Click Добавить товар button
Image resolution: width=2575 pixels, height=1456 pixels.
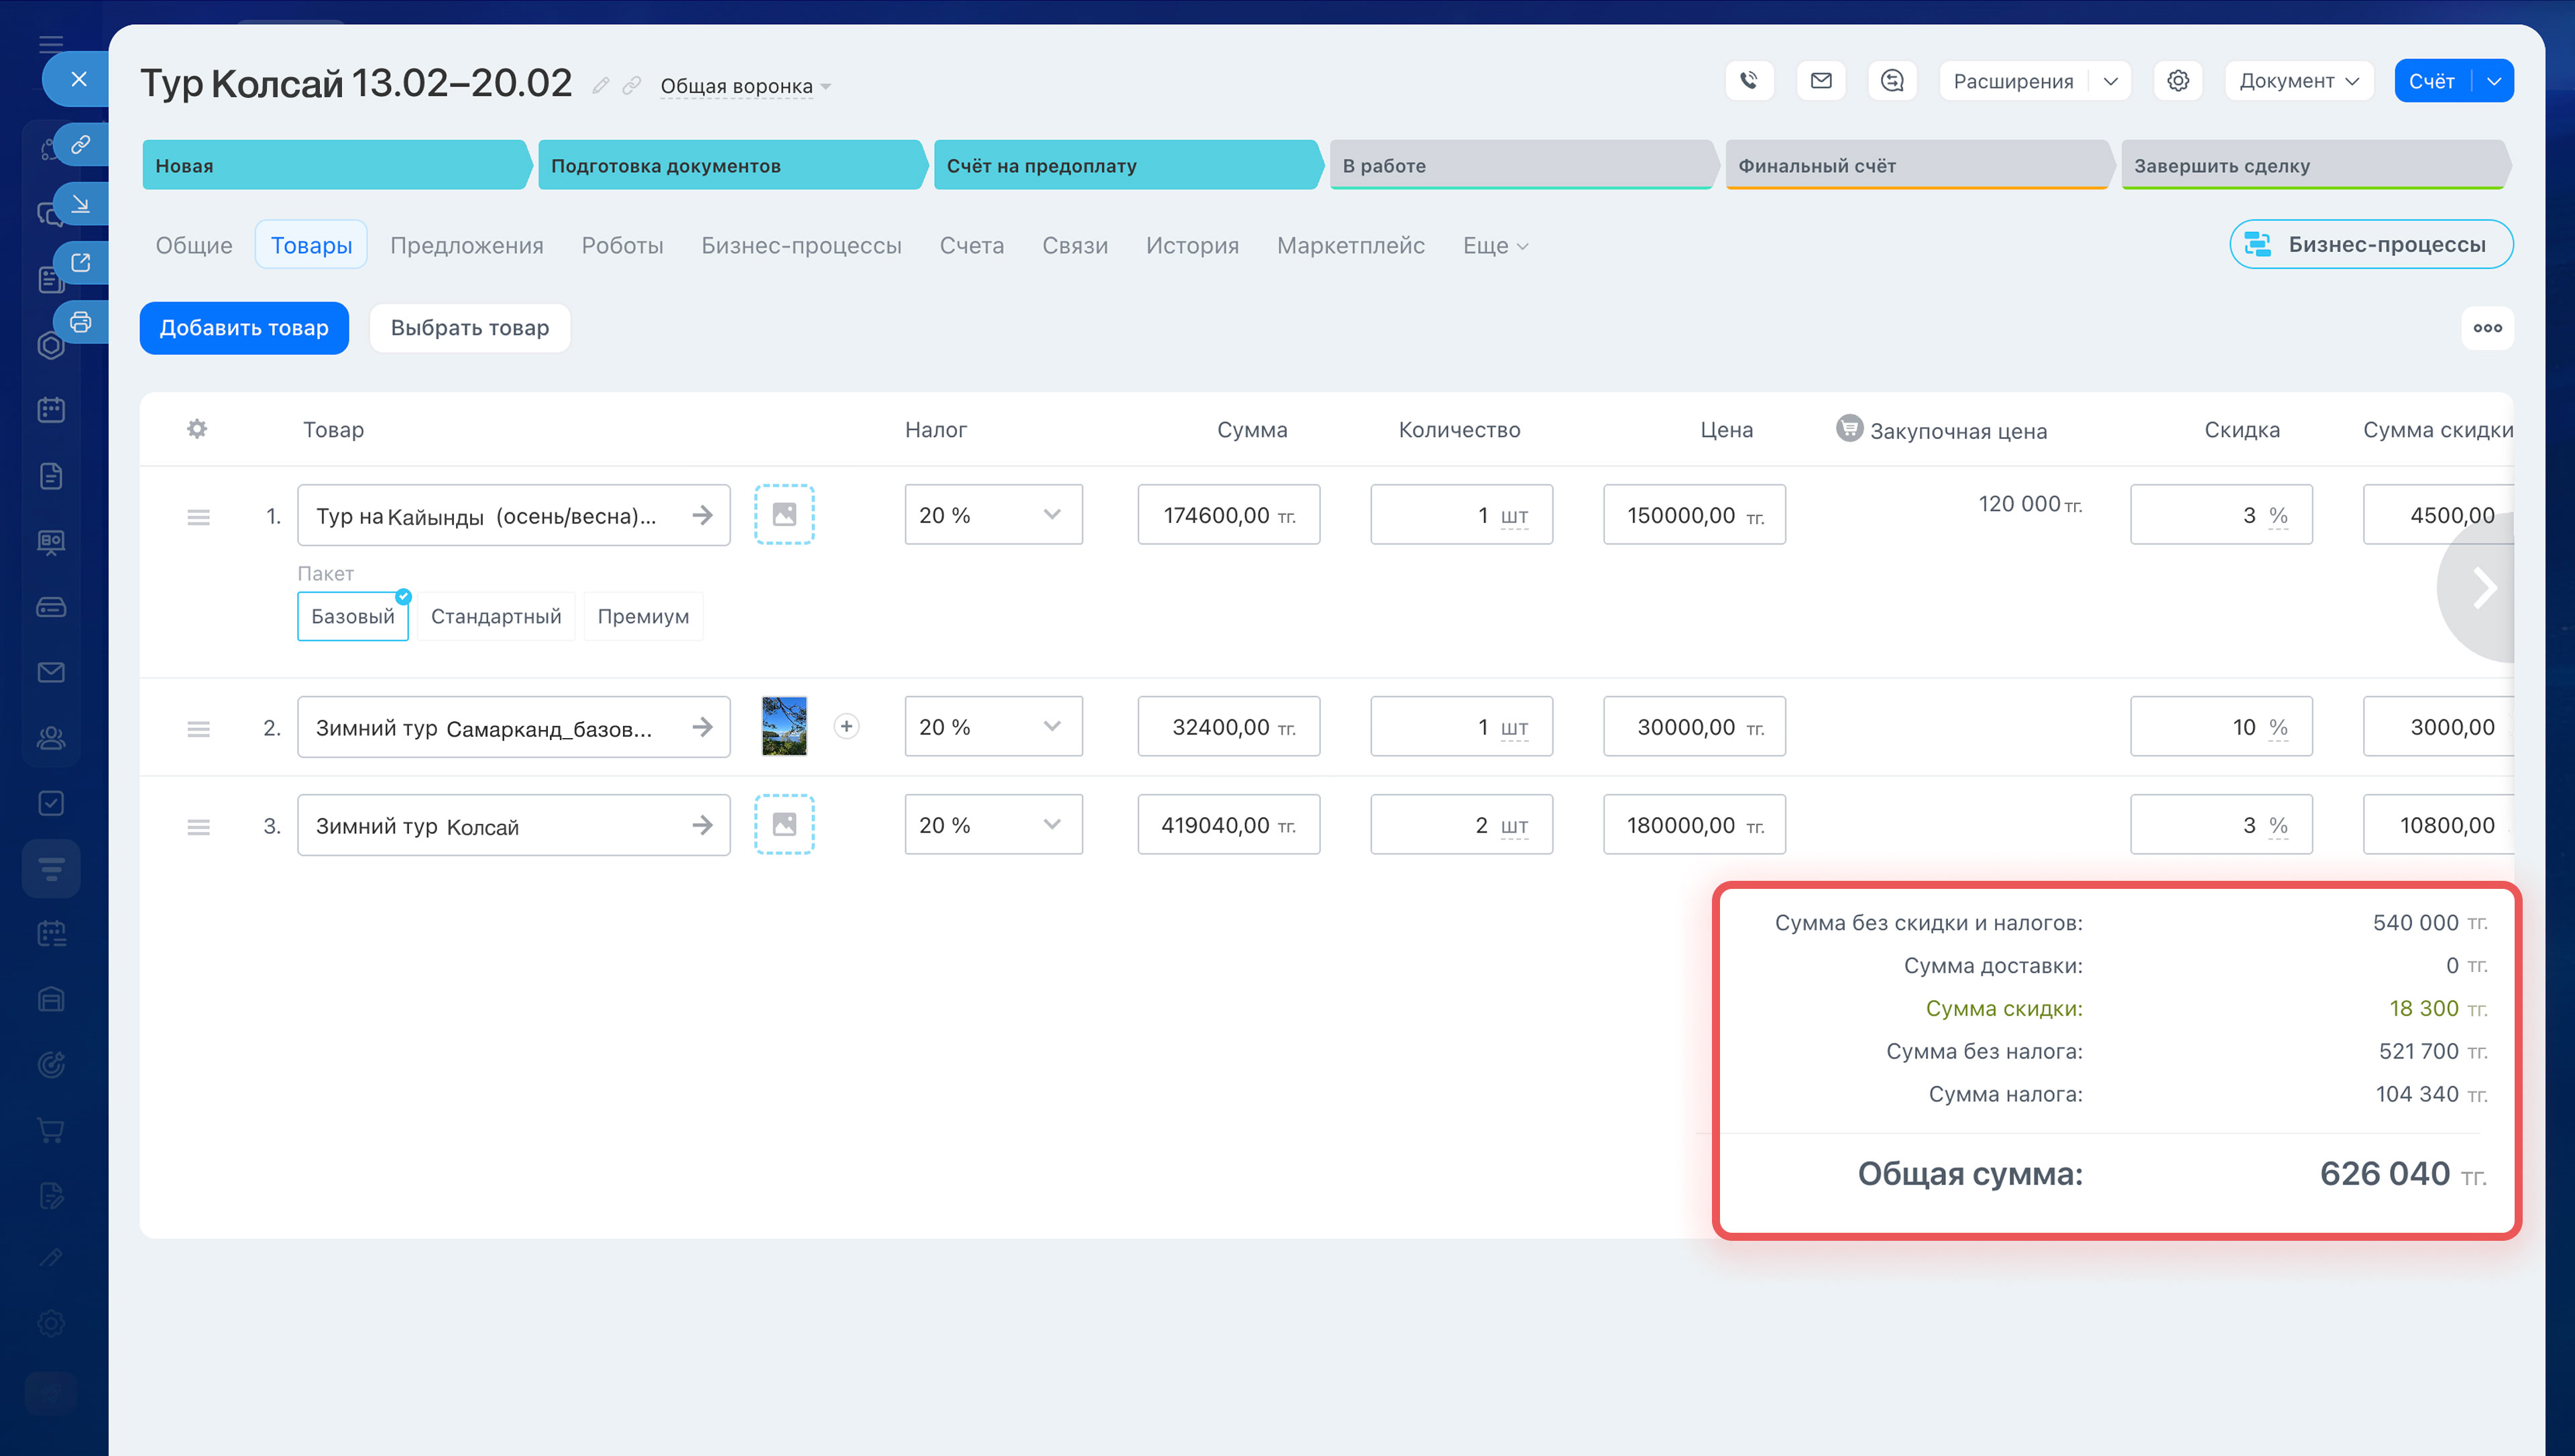(x=244, y=328)
